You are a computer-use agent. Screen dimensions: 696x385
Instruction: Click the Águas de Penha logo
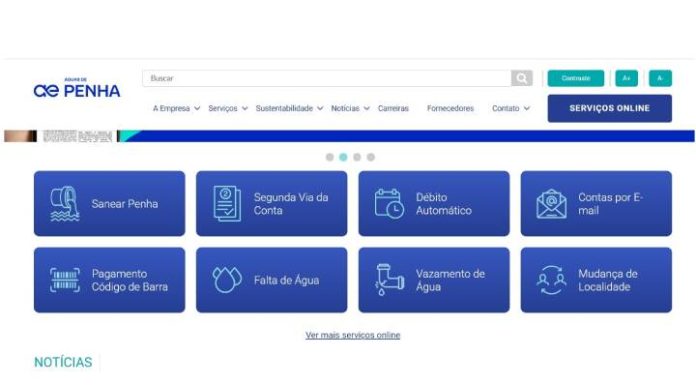pyautogui.click(x=77, y=87)
